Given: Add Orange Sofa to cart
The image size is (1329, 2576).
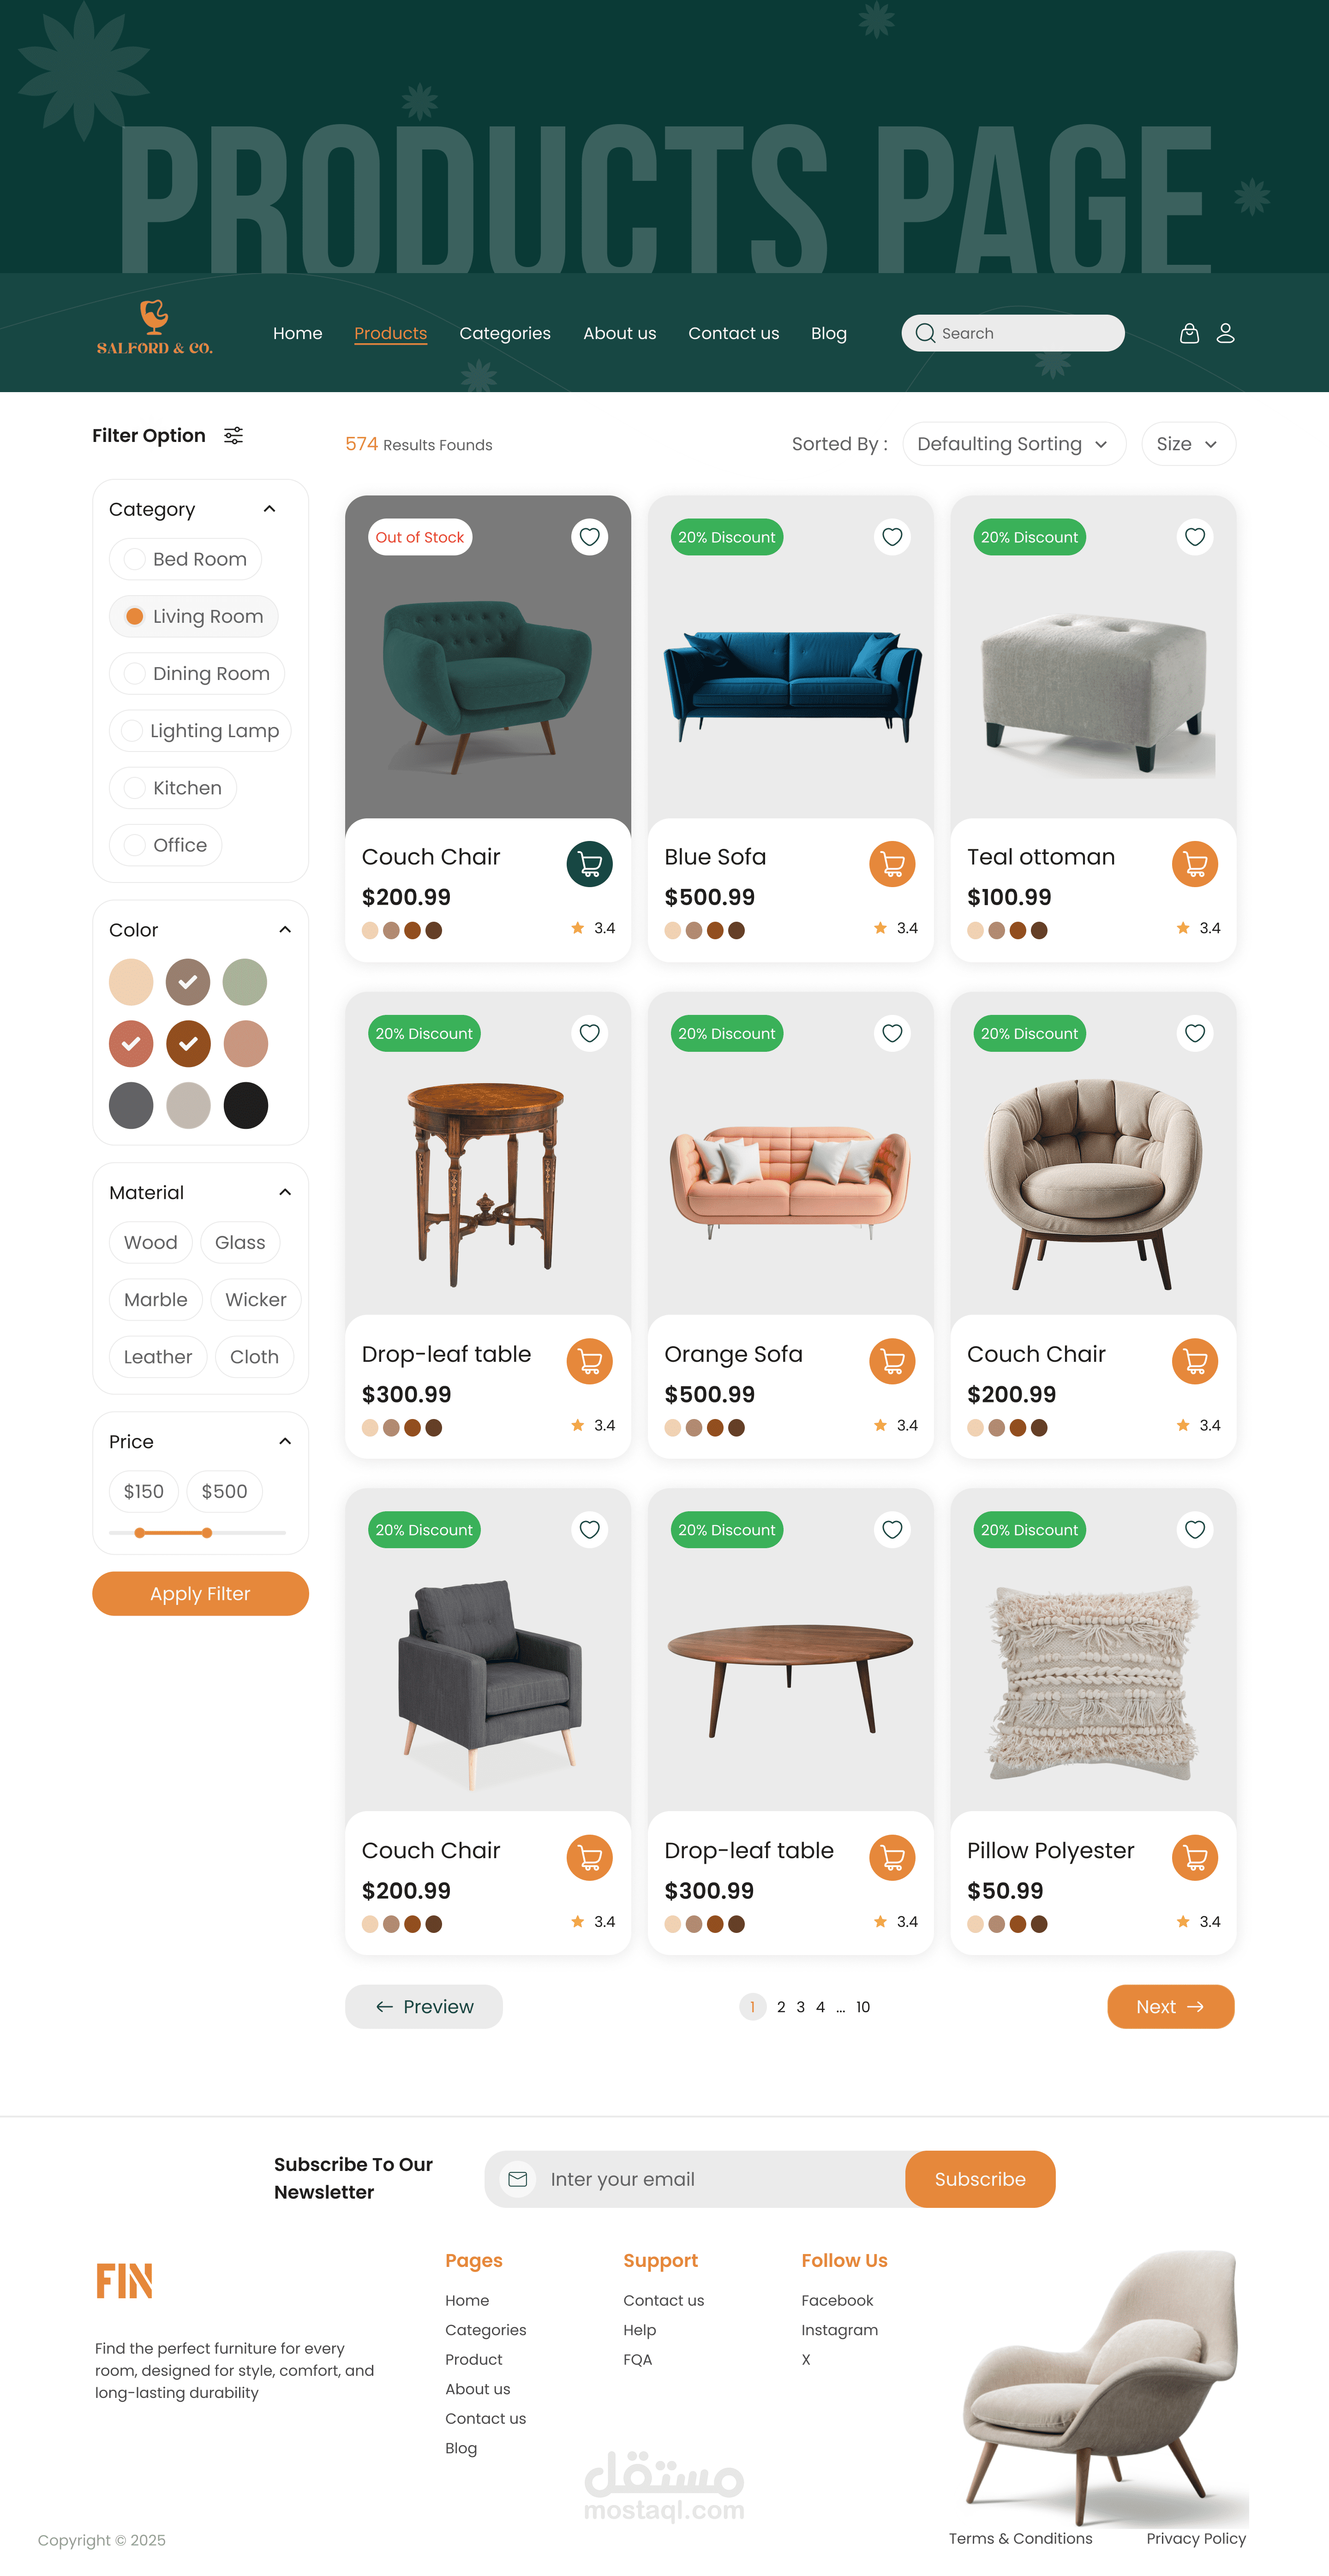Looking at the screenshot, I should [892, 1361].
